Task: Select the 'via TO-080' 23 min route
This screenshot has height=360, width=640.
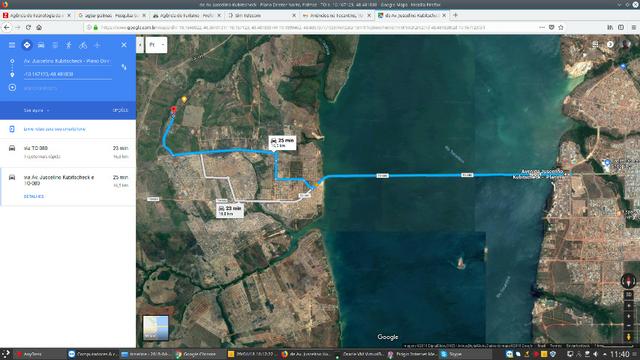Action: click(68, 152)
